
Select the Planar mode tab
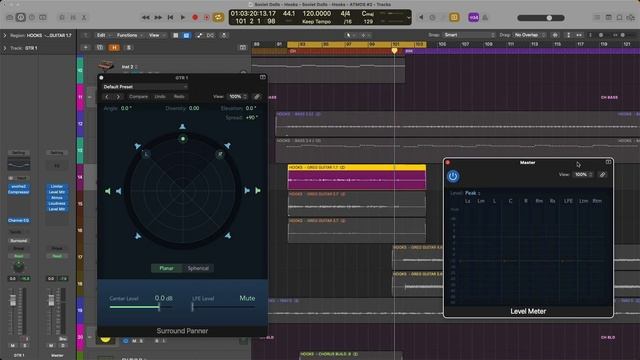click(166, 268)
